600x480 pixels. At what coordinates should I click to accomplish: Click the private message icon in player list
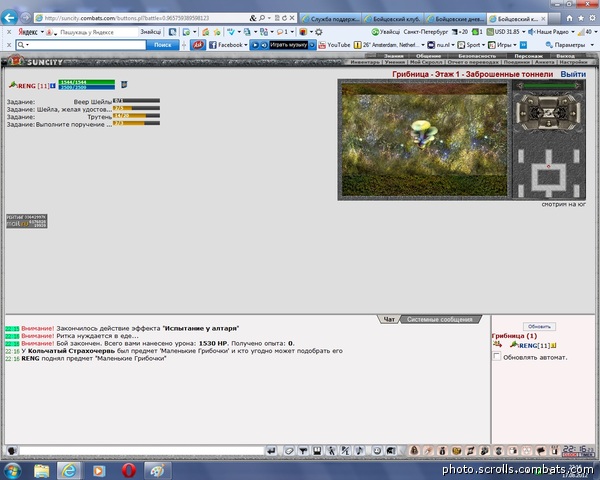point(497,345)
